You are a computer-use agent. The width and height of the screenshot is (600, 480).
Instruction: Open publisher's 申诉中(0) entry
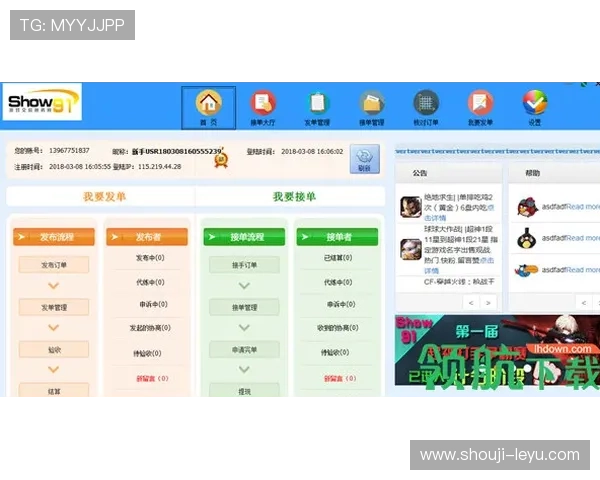(x=153, y=304)
